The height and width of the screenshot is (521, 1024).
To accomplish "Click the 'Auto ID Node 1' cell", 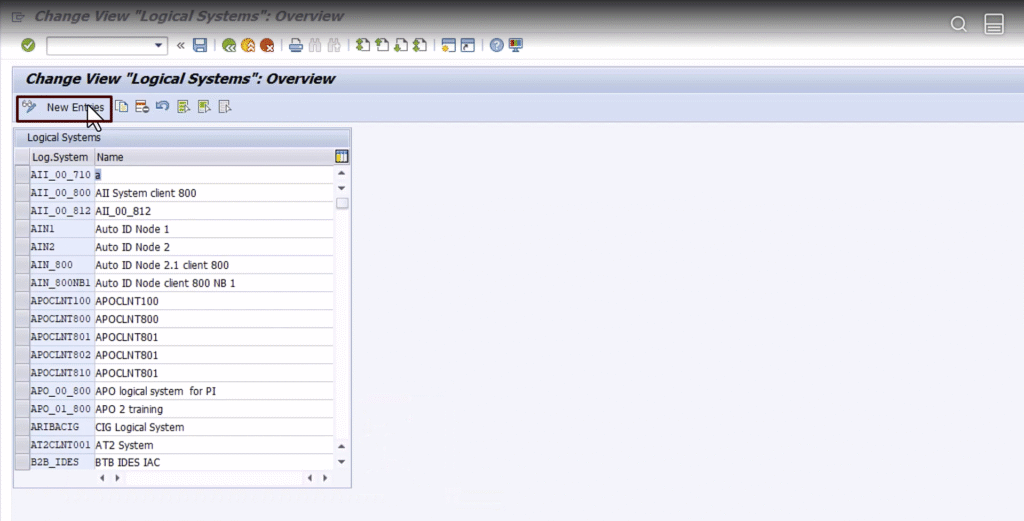I will (x=214, y=229).
